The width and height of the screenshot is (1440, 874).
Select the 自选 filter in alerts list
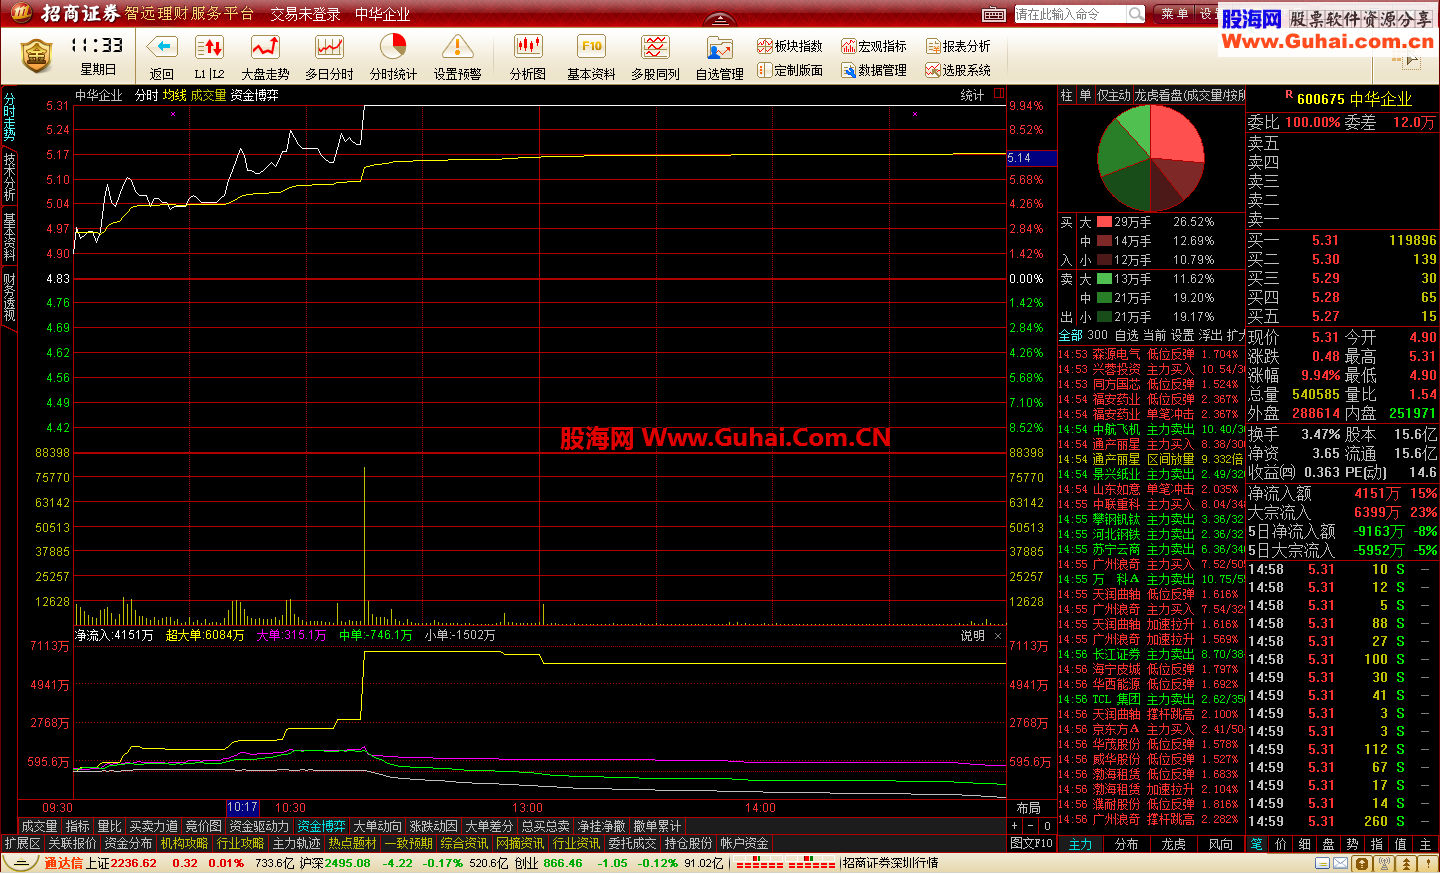[x=1126, y=336]
